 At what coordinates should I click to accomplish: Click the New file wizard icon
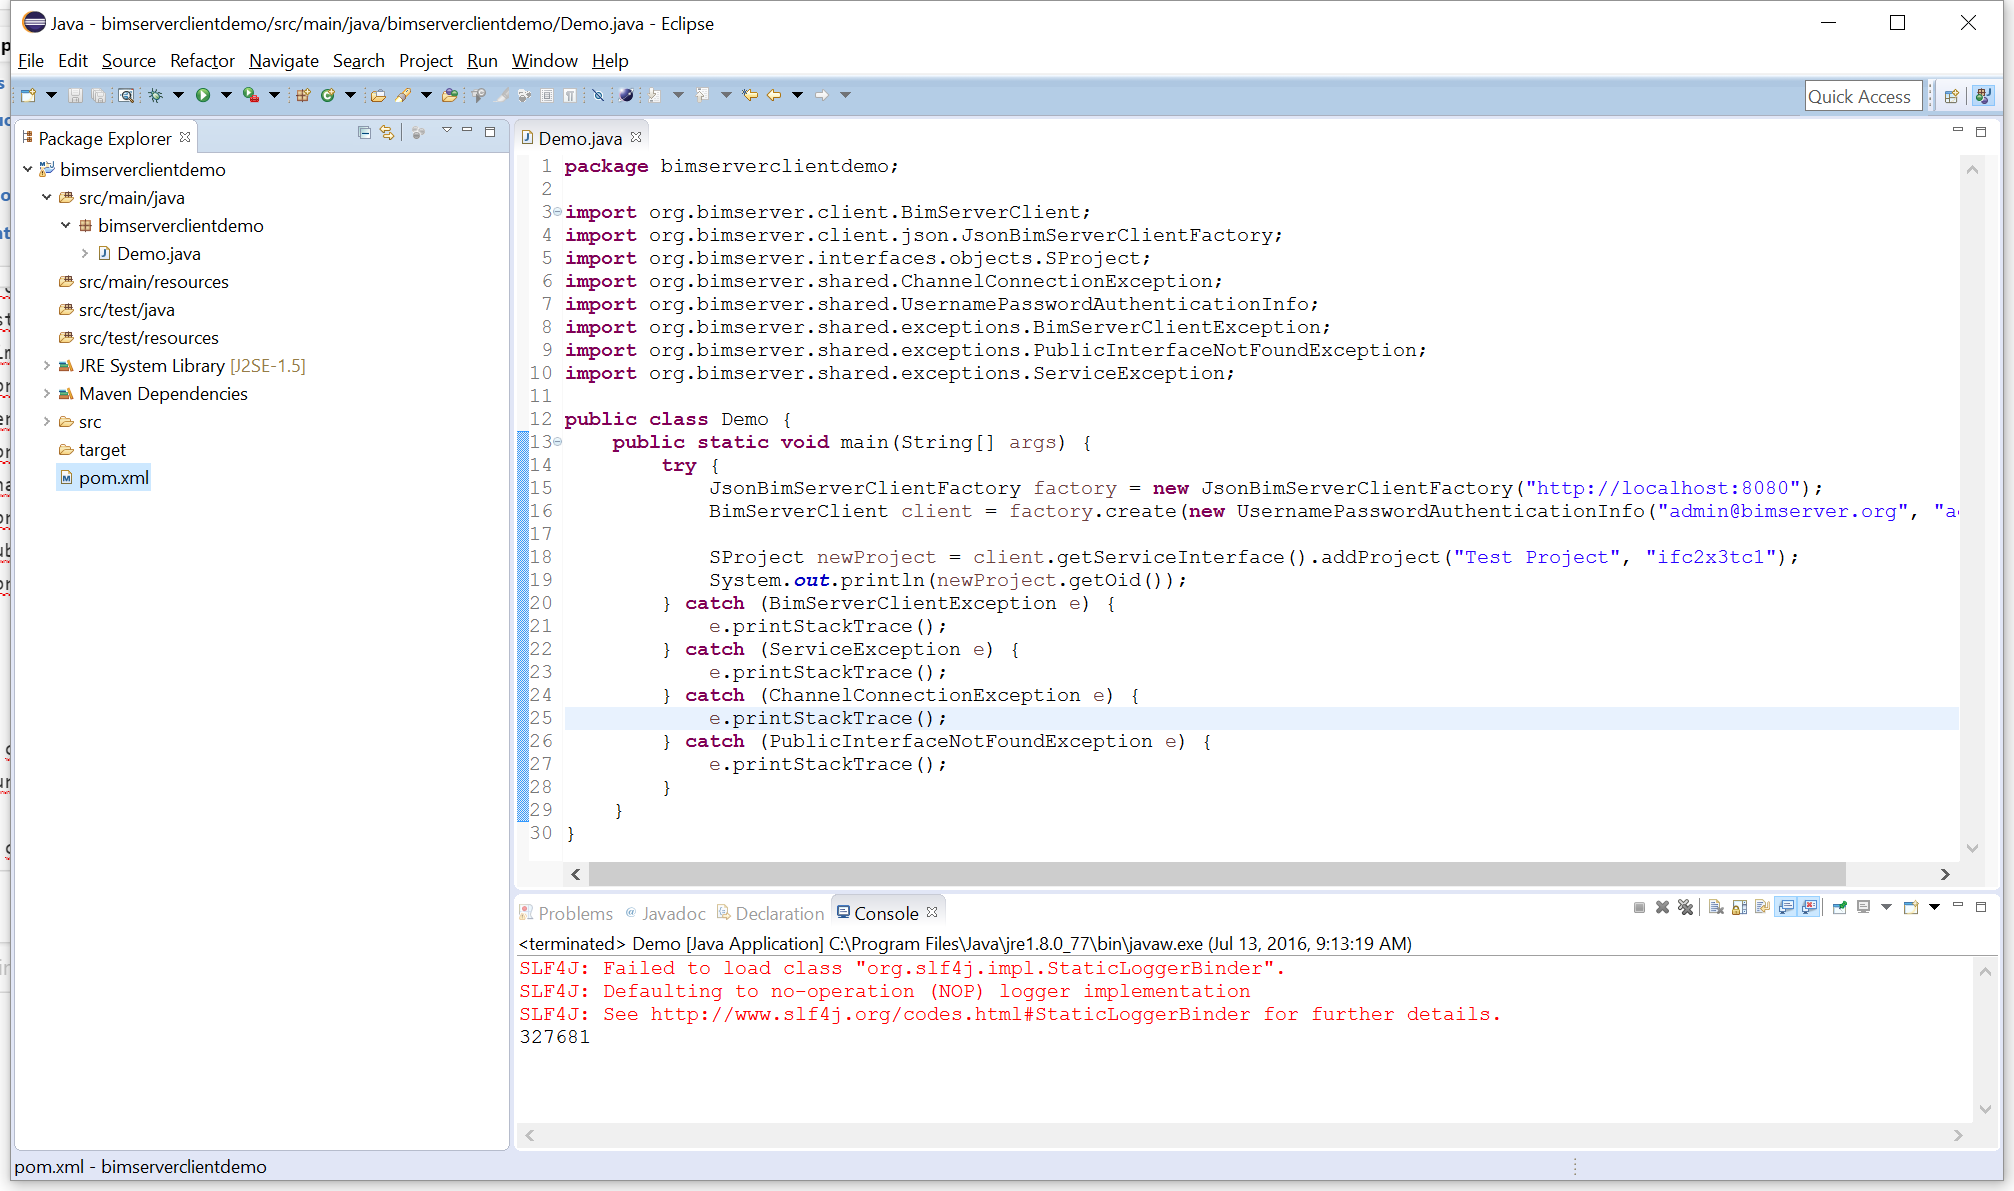tap(28, 95)
